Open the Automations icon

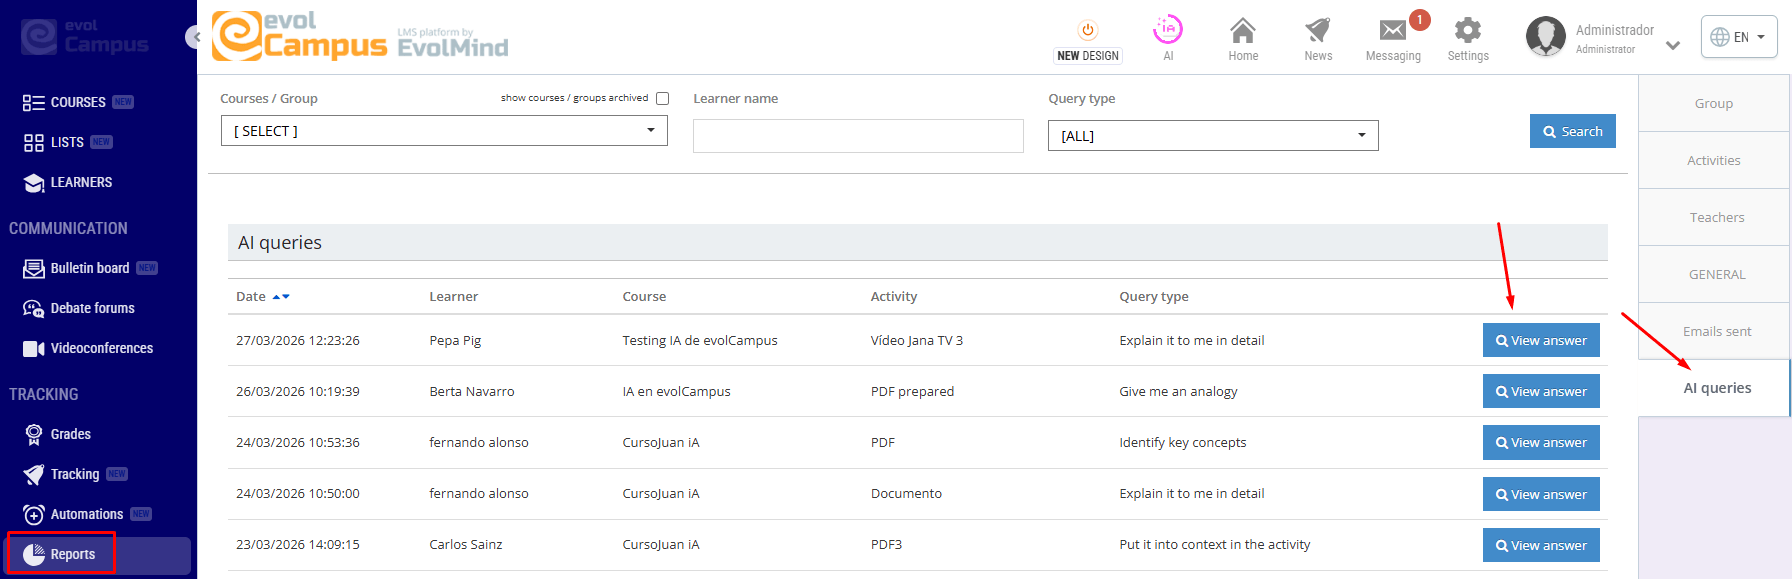34,514
